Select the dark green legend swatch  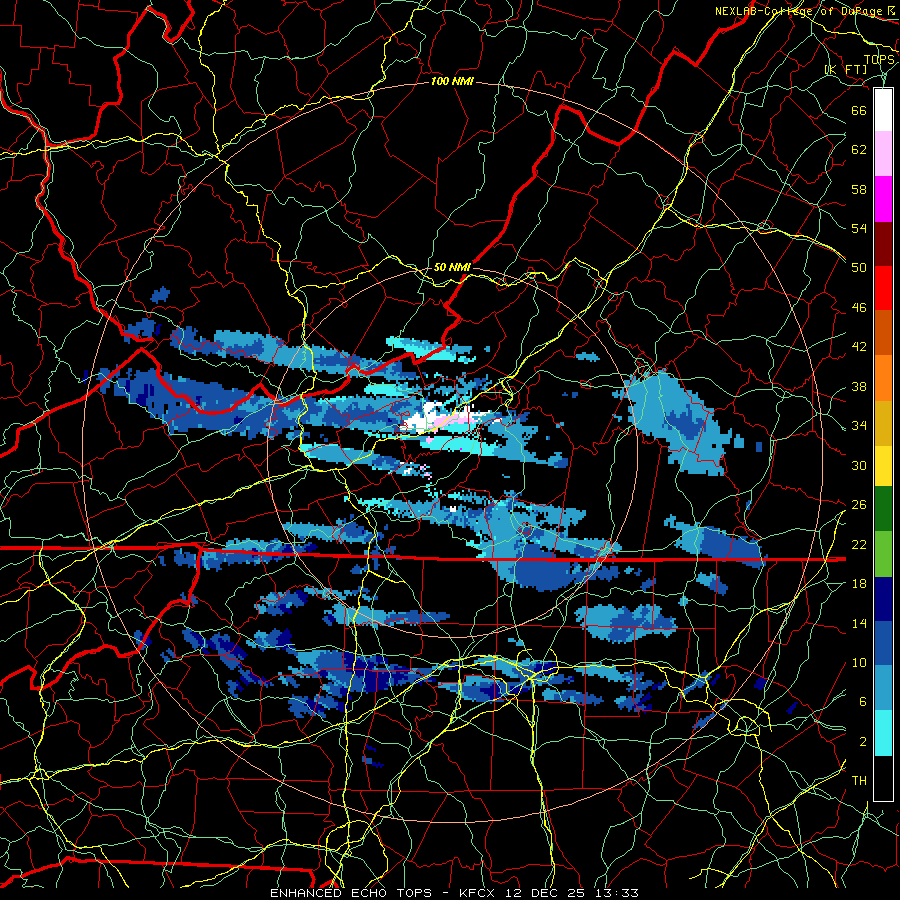click(883, 509)
